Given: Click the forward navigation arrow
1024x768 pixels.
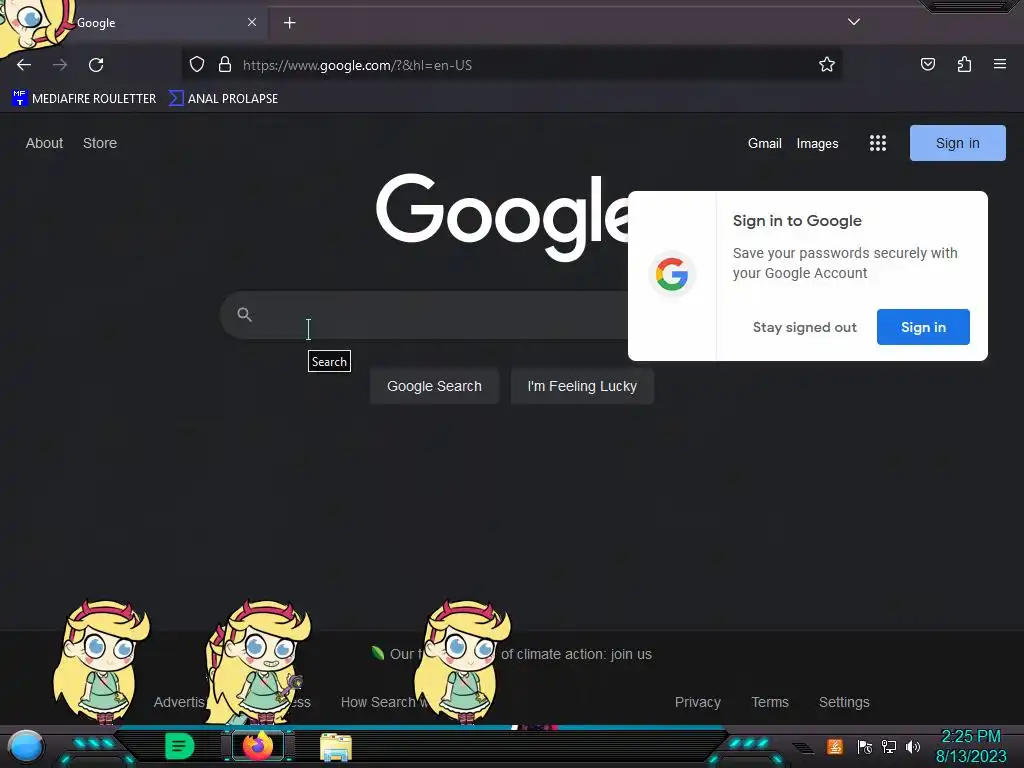Looking at the screenshot, I should coord(60,65).
